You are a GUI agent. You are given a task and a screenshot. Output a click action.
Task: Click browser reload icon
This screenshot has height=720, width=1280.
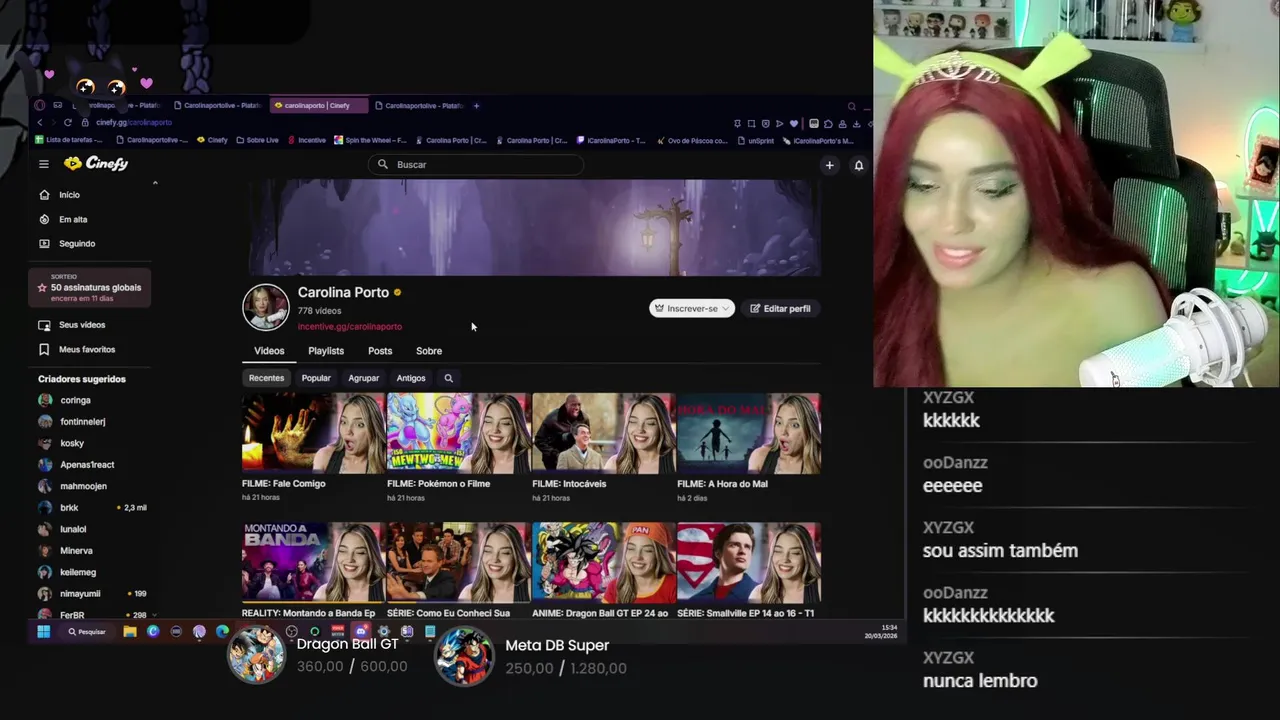click(x=67, y=122)
